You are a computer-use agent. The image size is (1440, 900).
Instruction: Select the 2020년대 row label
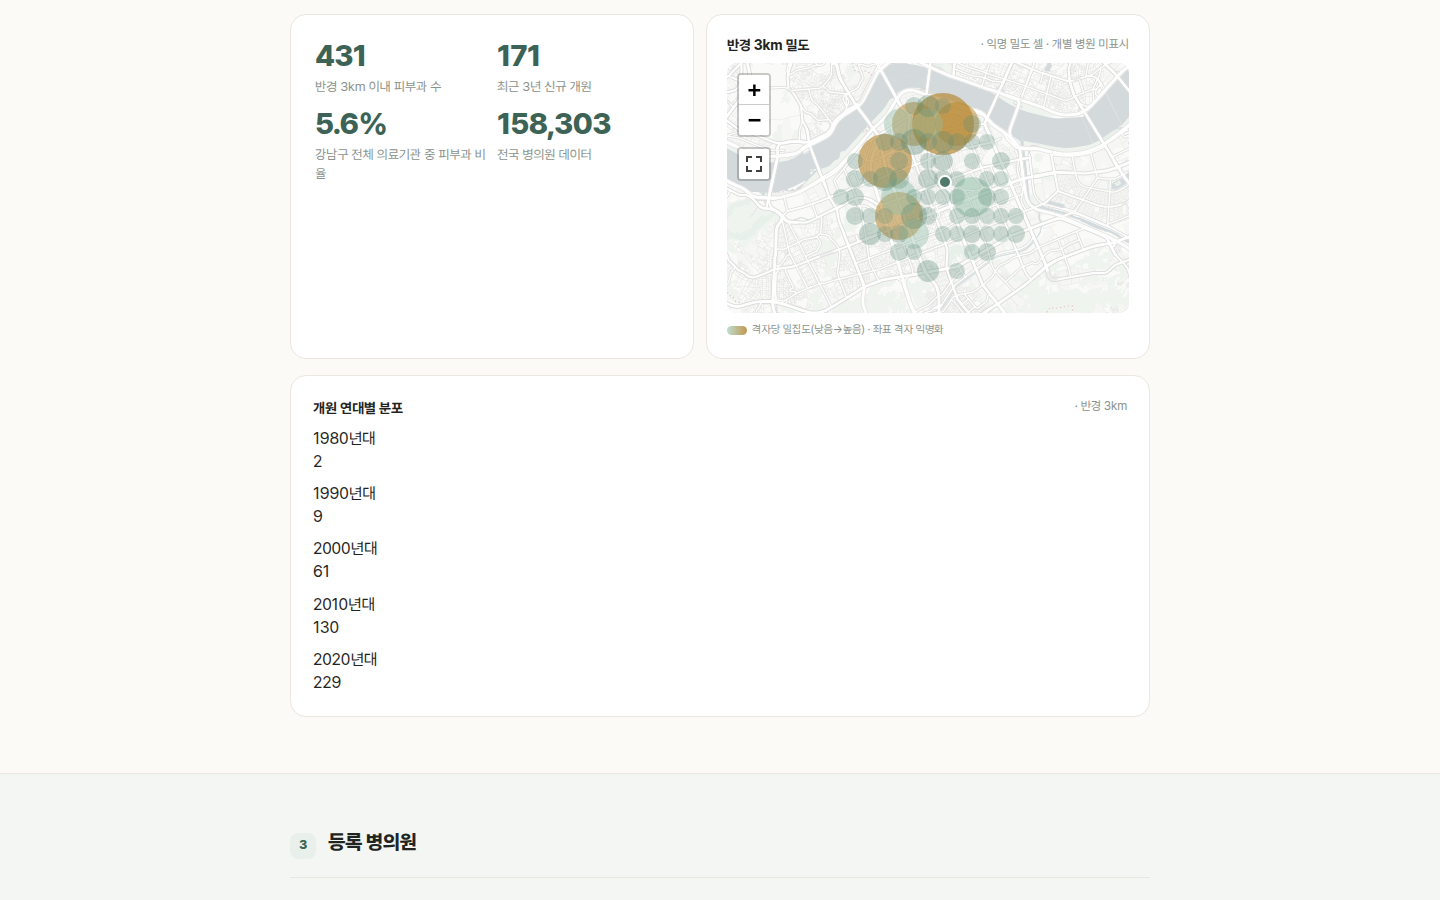pyautogui.click(x=345, y=660)
